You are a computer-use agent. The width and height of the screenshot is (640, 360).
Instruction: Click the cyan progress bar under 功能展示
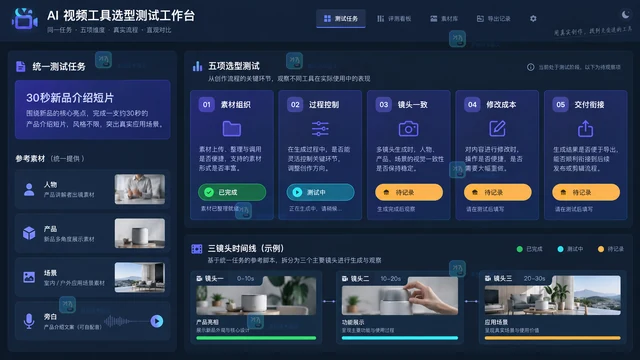click(400, 338)
